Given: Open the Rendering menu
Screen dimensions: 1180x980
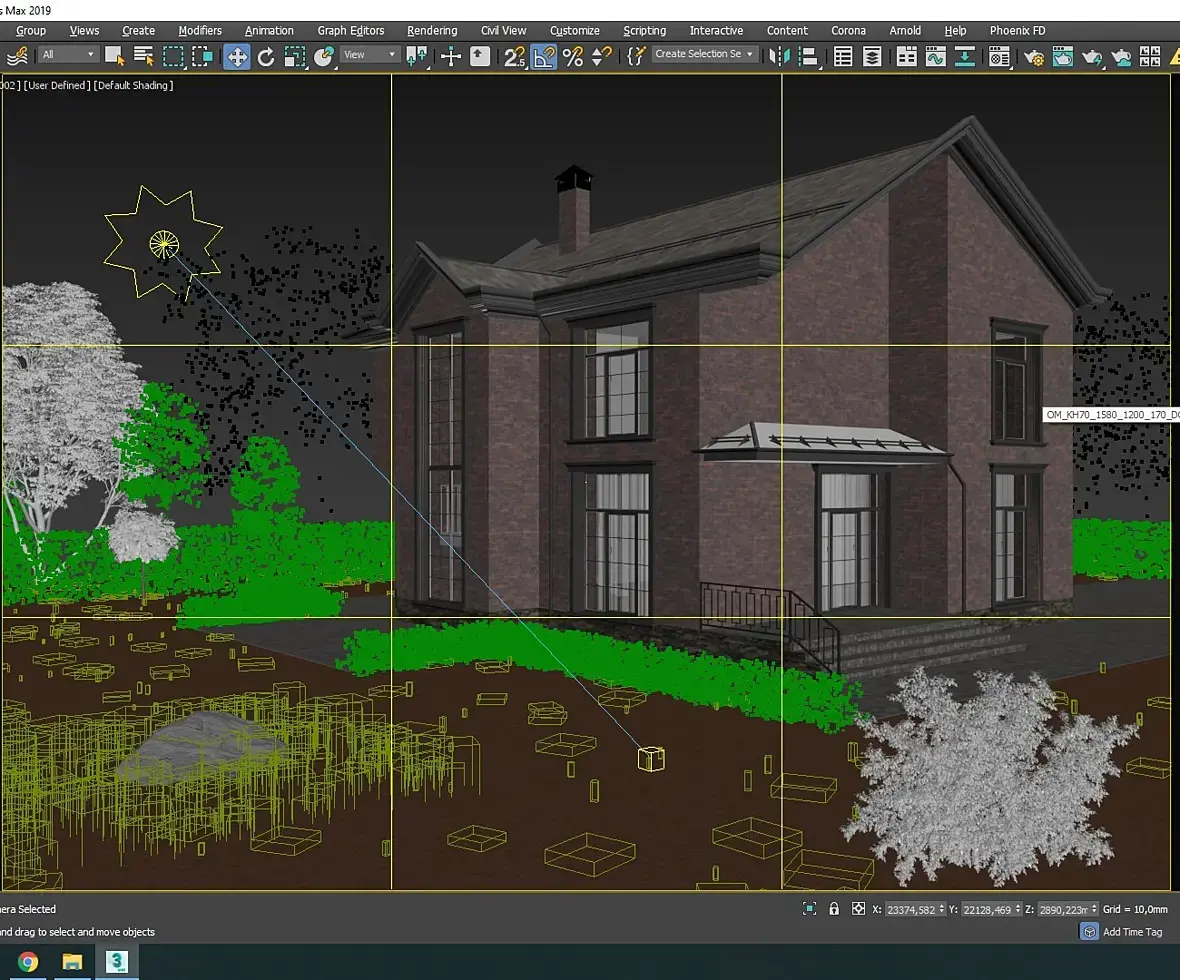Looking at the screenshot, I should click(x=432, y=31).
